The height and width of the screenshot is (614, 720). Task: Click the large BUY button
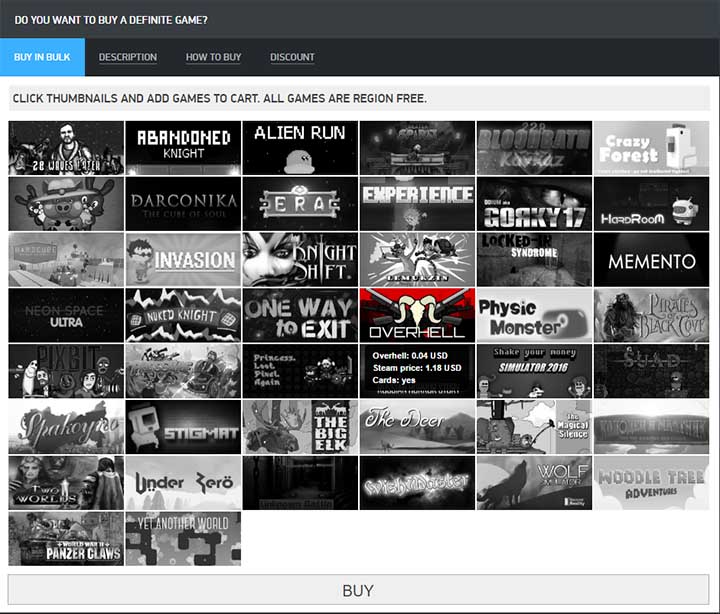click(x=358, y=590)
